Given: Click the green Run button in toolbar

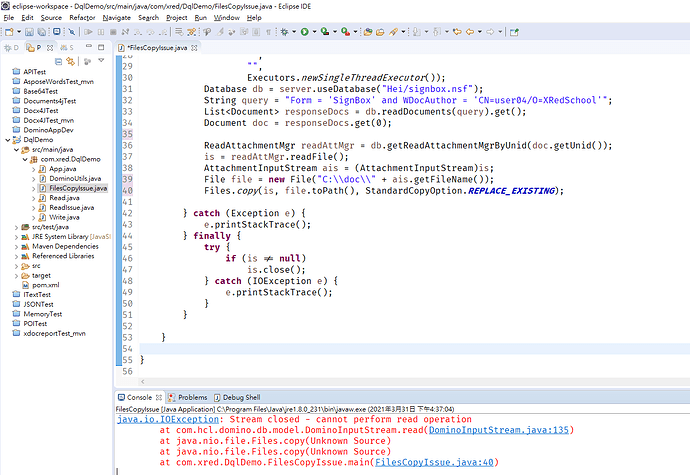Looking at the screenshot, I should point(305,32).
